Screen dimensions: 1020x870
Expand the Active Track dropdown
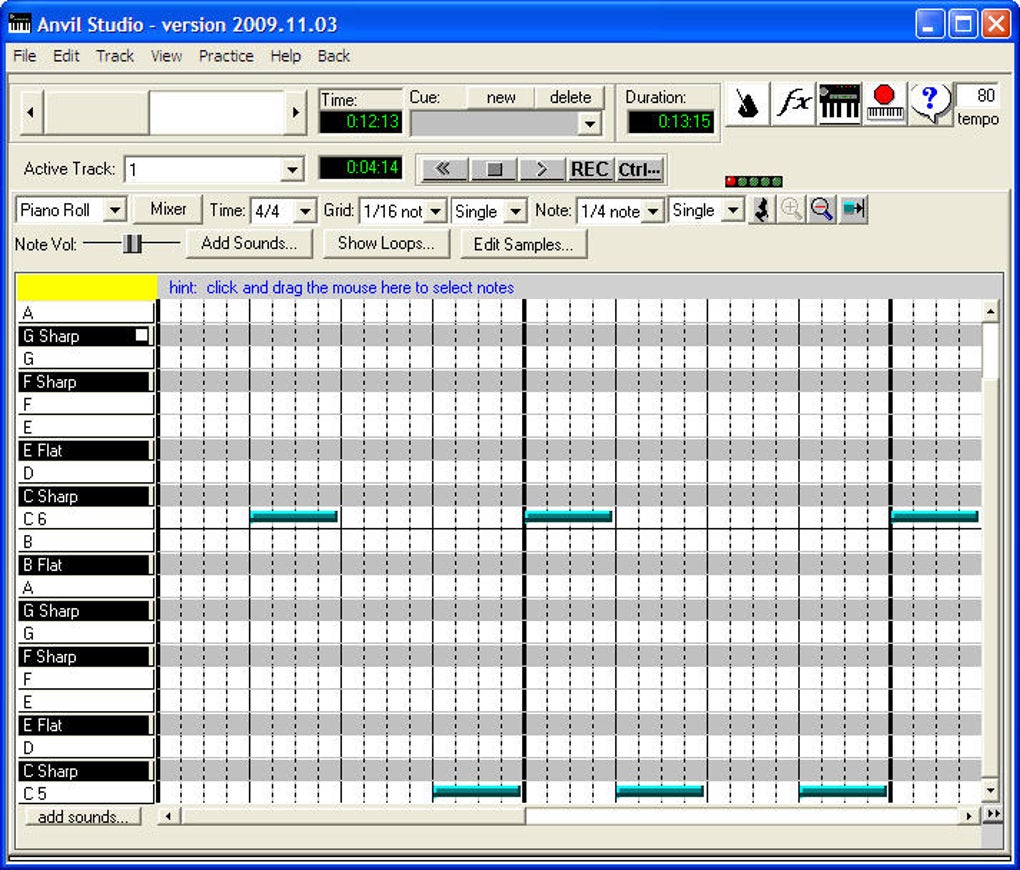tap(292, 170)
